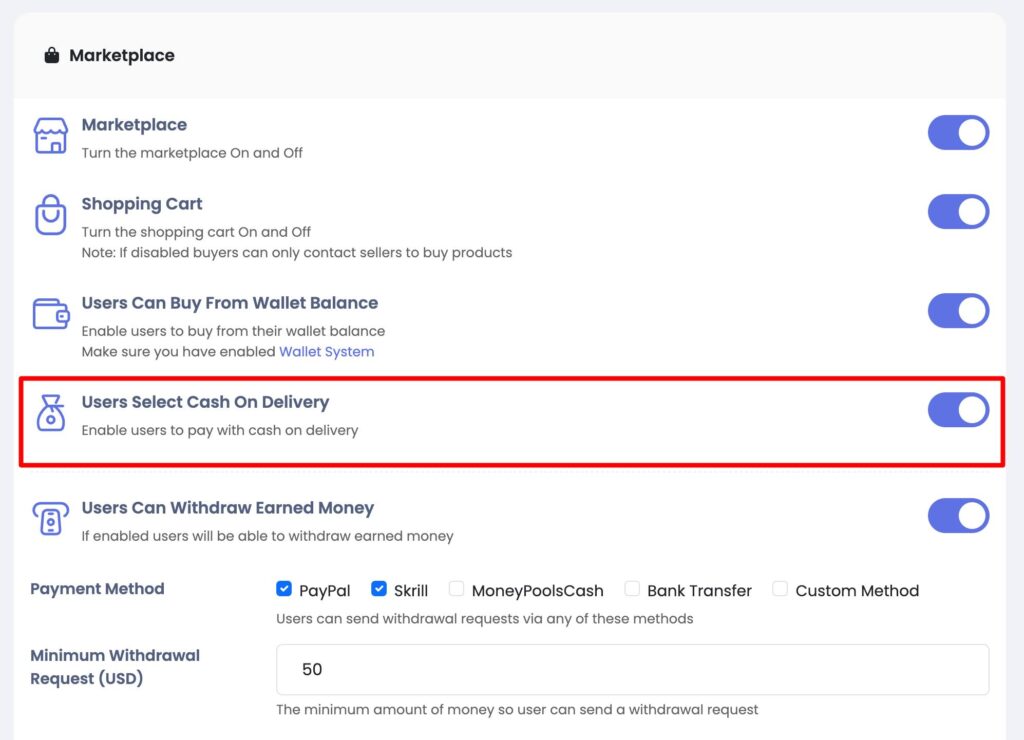The image size is (1024, 740).
Task: Toggle Users Can Withdraw Earned Money
Action: pyautogui.click(x=958, y=516)
